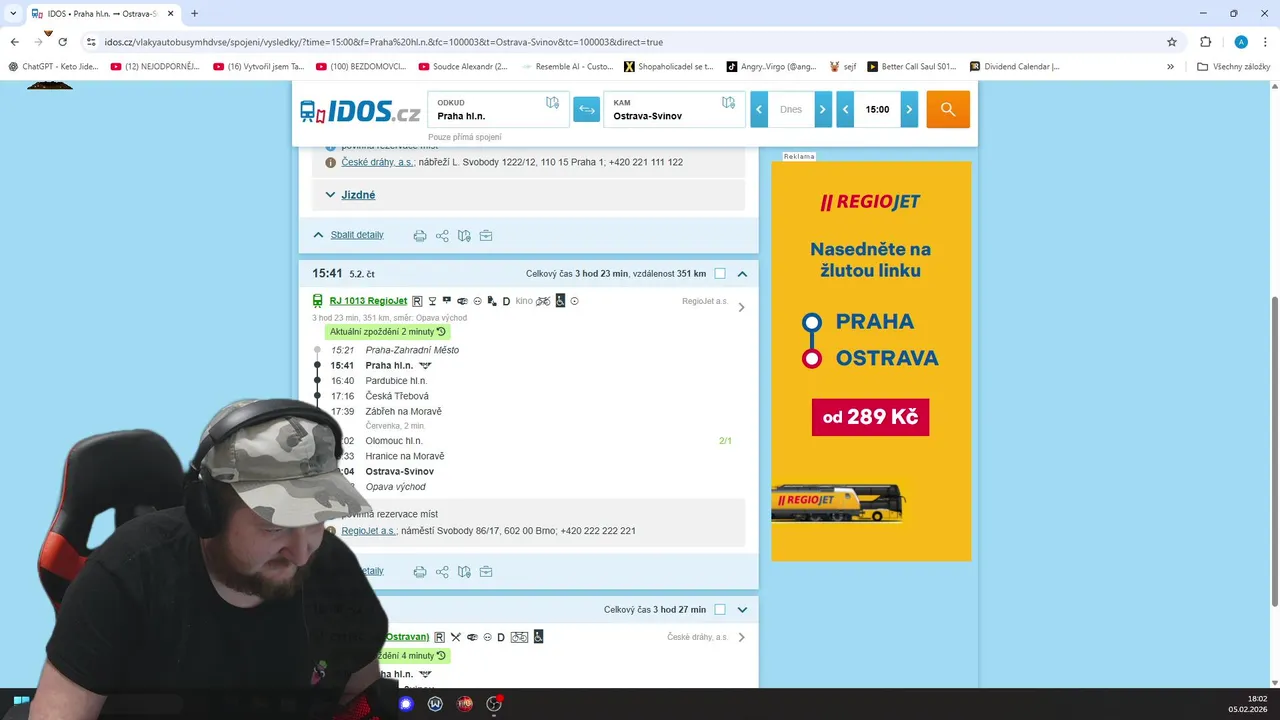Image resolution: width=1280 pixels, height=720 pixels.
Task: Click the wheelchair accessibility icon on the RJ 1013 row
Action: pyautogui.click(x=560, y=301)
